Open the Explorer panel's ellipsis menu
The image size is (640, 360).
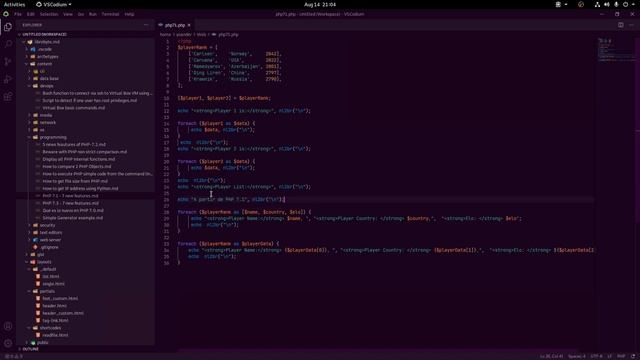tap(146, 25)
